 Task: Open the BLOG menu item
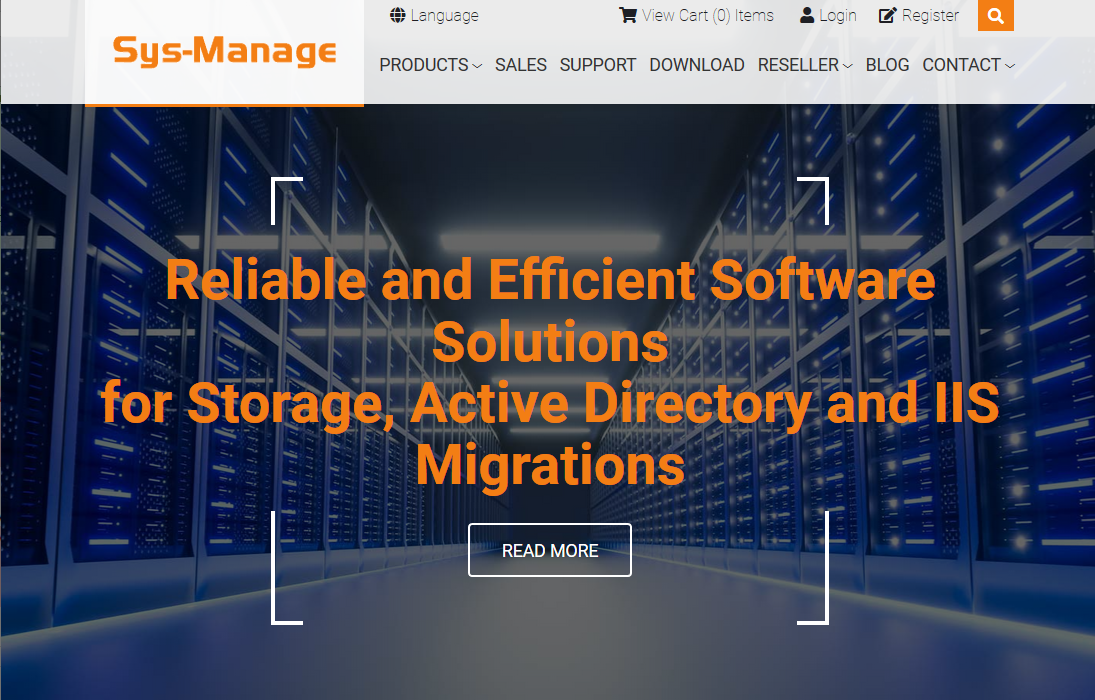click(x=887, y=65)
